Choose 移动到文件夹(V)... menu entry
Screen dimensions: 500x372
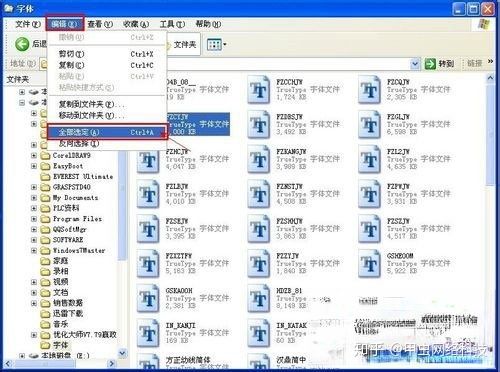[107, 115]
